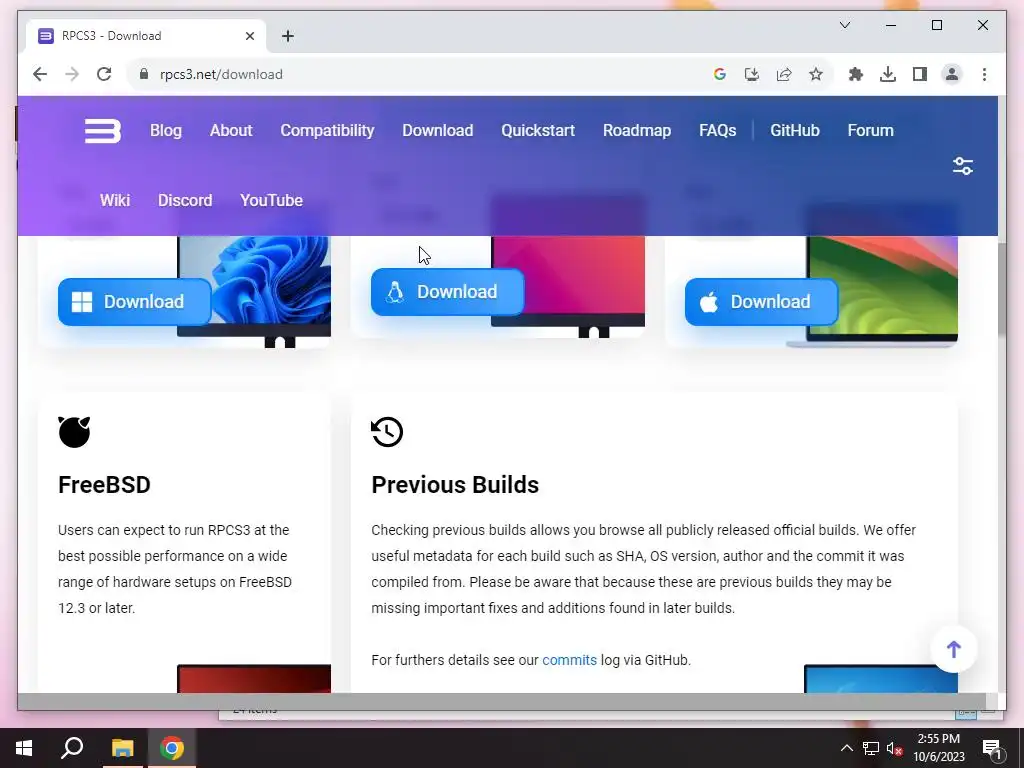Image resolution: width=1024 pixels, height=768 pixels.
Task: Open the notification center icon
Action: click(x=992, y=748)
